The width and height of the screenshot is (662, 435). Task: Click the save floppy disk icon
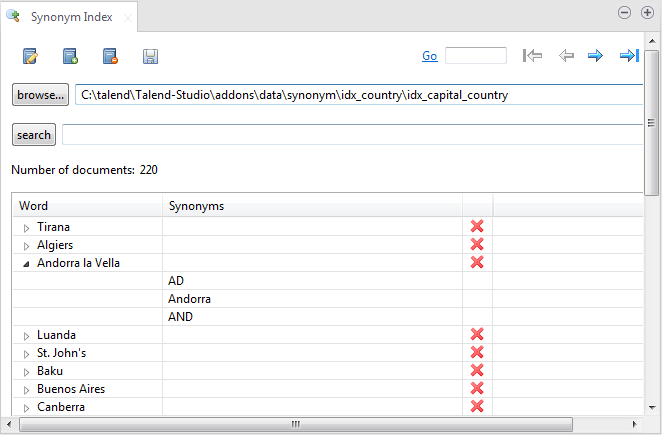(x=151, y=57)
